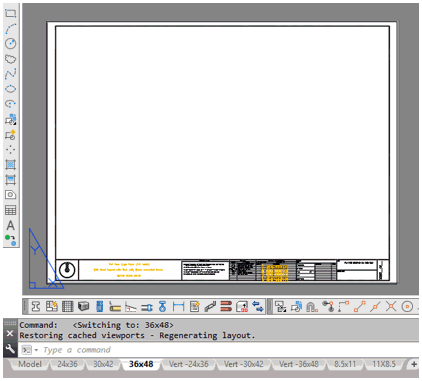Select Snap From tool
Viewport: 422px width, 381px height.
pos(344,306)
